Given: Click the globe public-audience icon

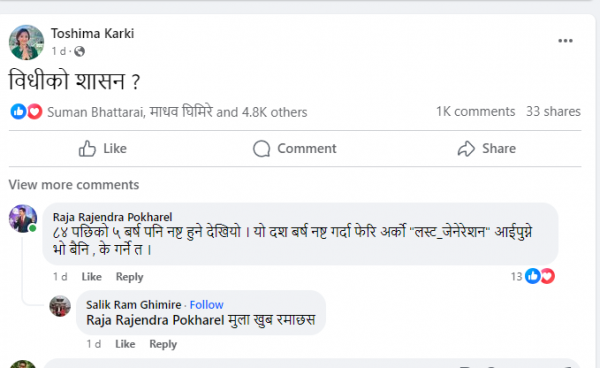Looking at the screenshot, I should (79, 51).
